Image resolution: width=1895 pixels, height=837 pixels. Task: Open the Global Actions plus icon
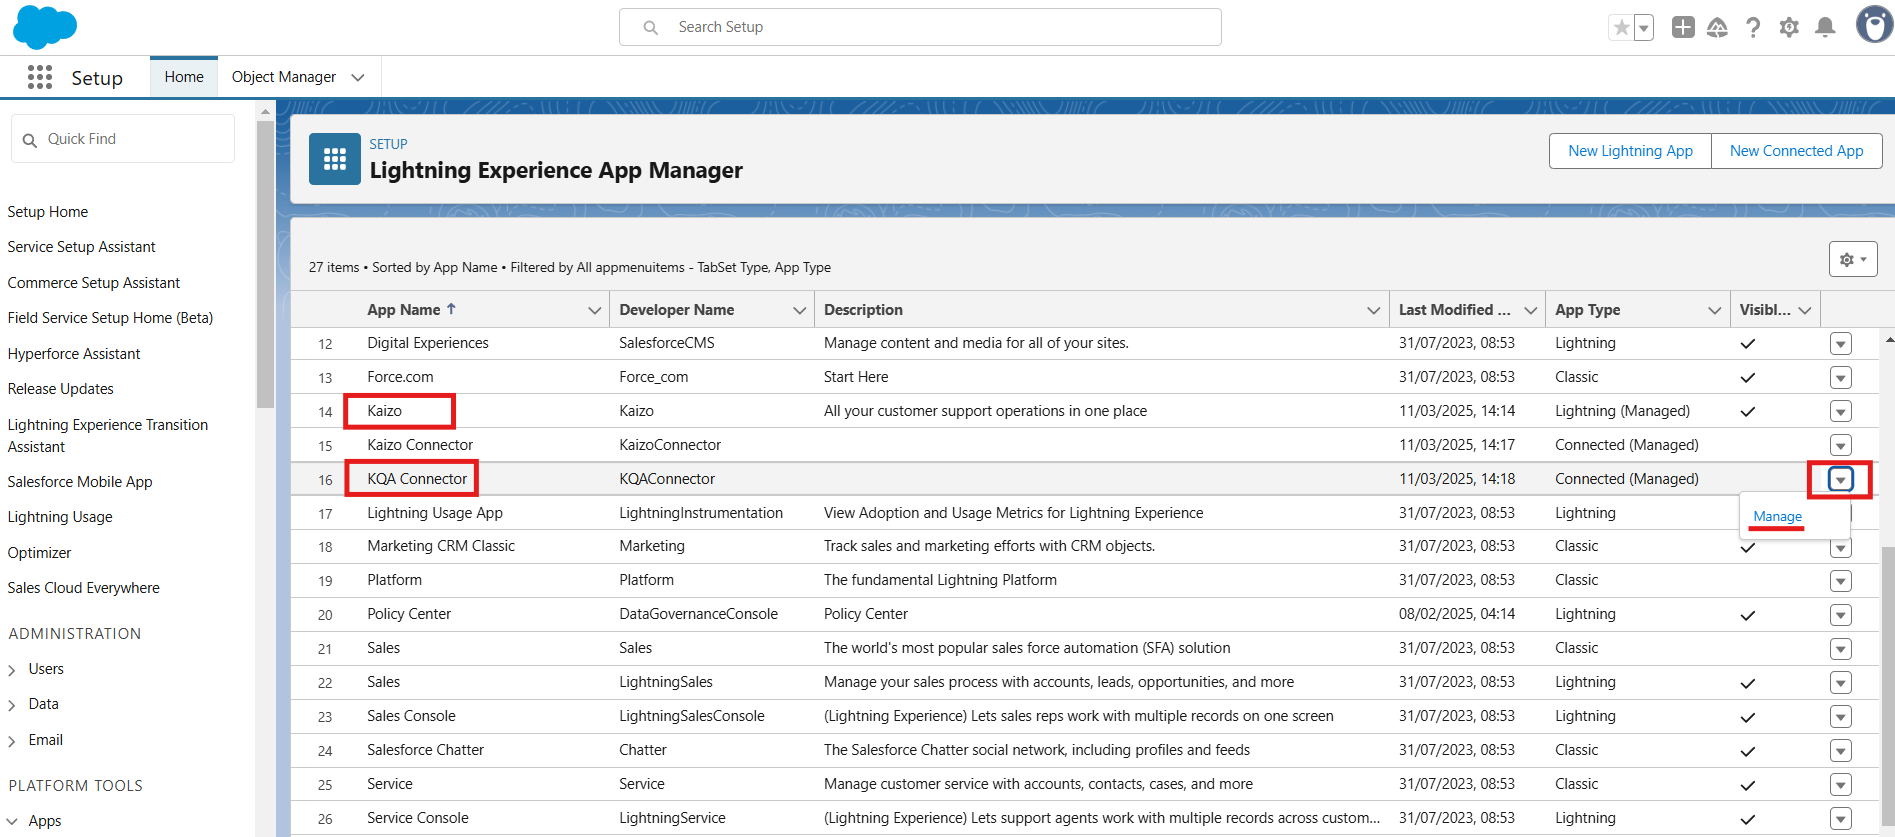point(1683,27)
